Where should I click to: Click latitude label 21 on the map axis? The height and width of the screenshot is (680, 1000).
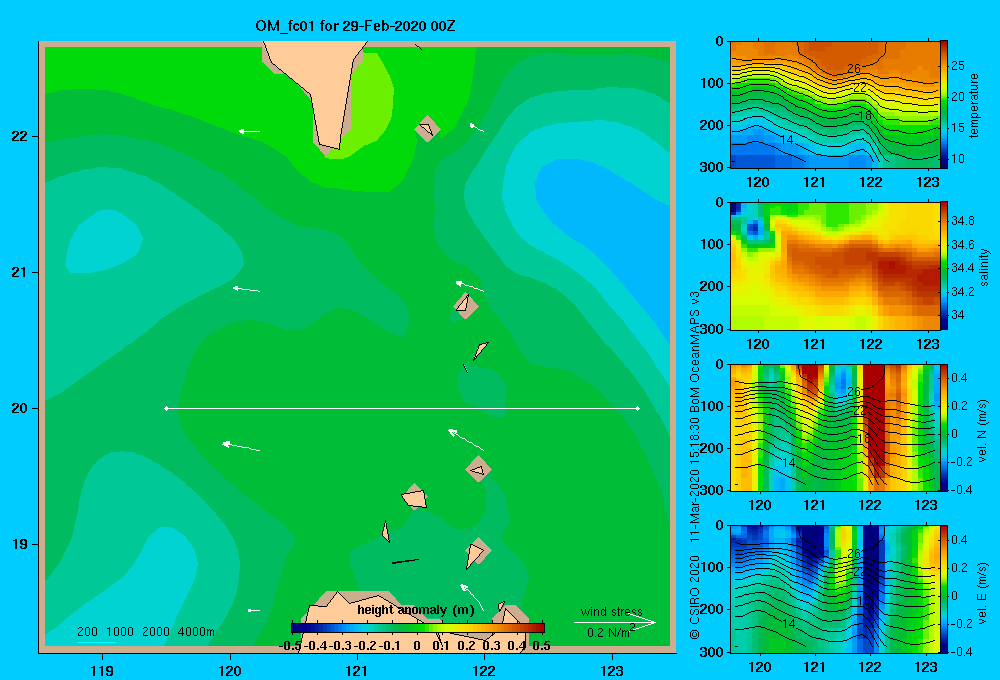pyautogui.click(x=20, y=272)
